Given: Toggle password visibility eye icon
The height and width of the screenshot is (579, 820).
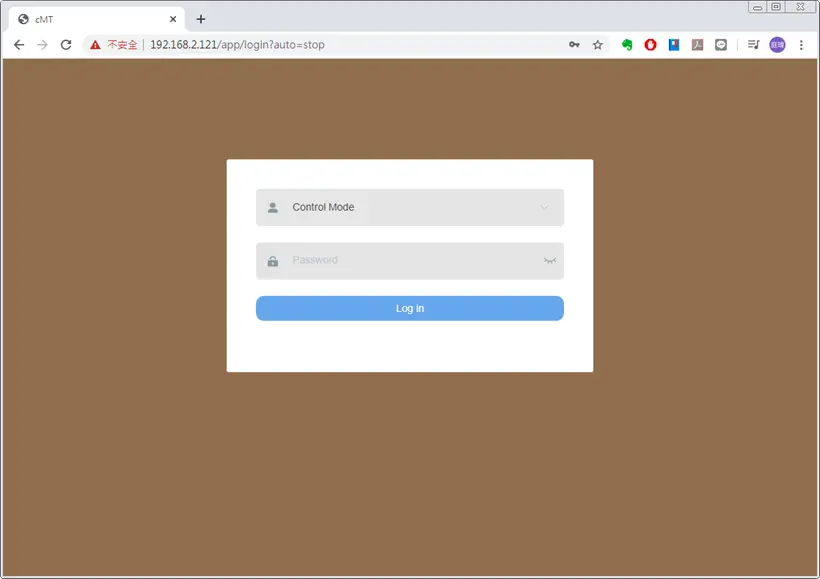Looking at the screenshot, I should [550, 260].
